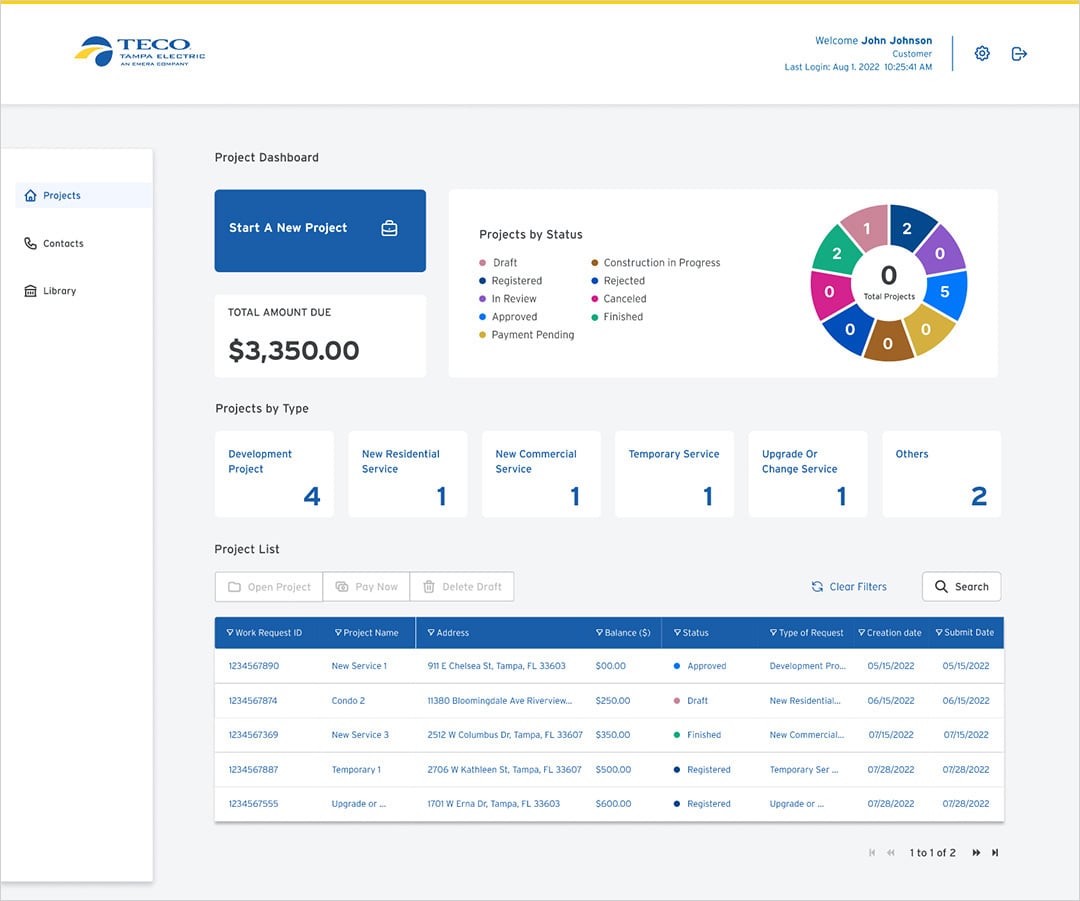Open the Work Request ID column filter
Viewport: 1080px width, 901px height.
(230, 633)
